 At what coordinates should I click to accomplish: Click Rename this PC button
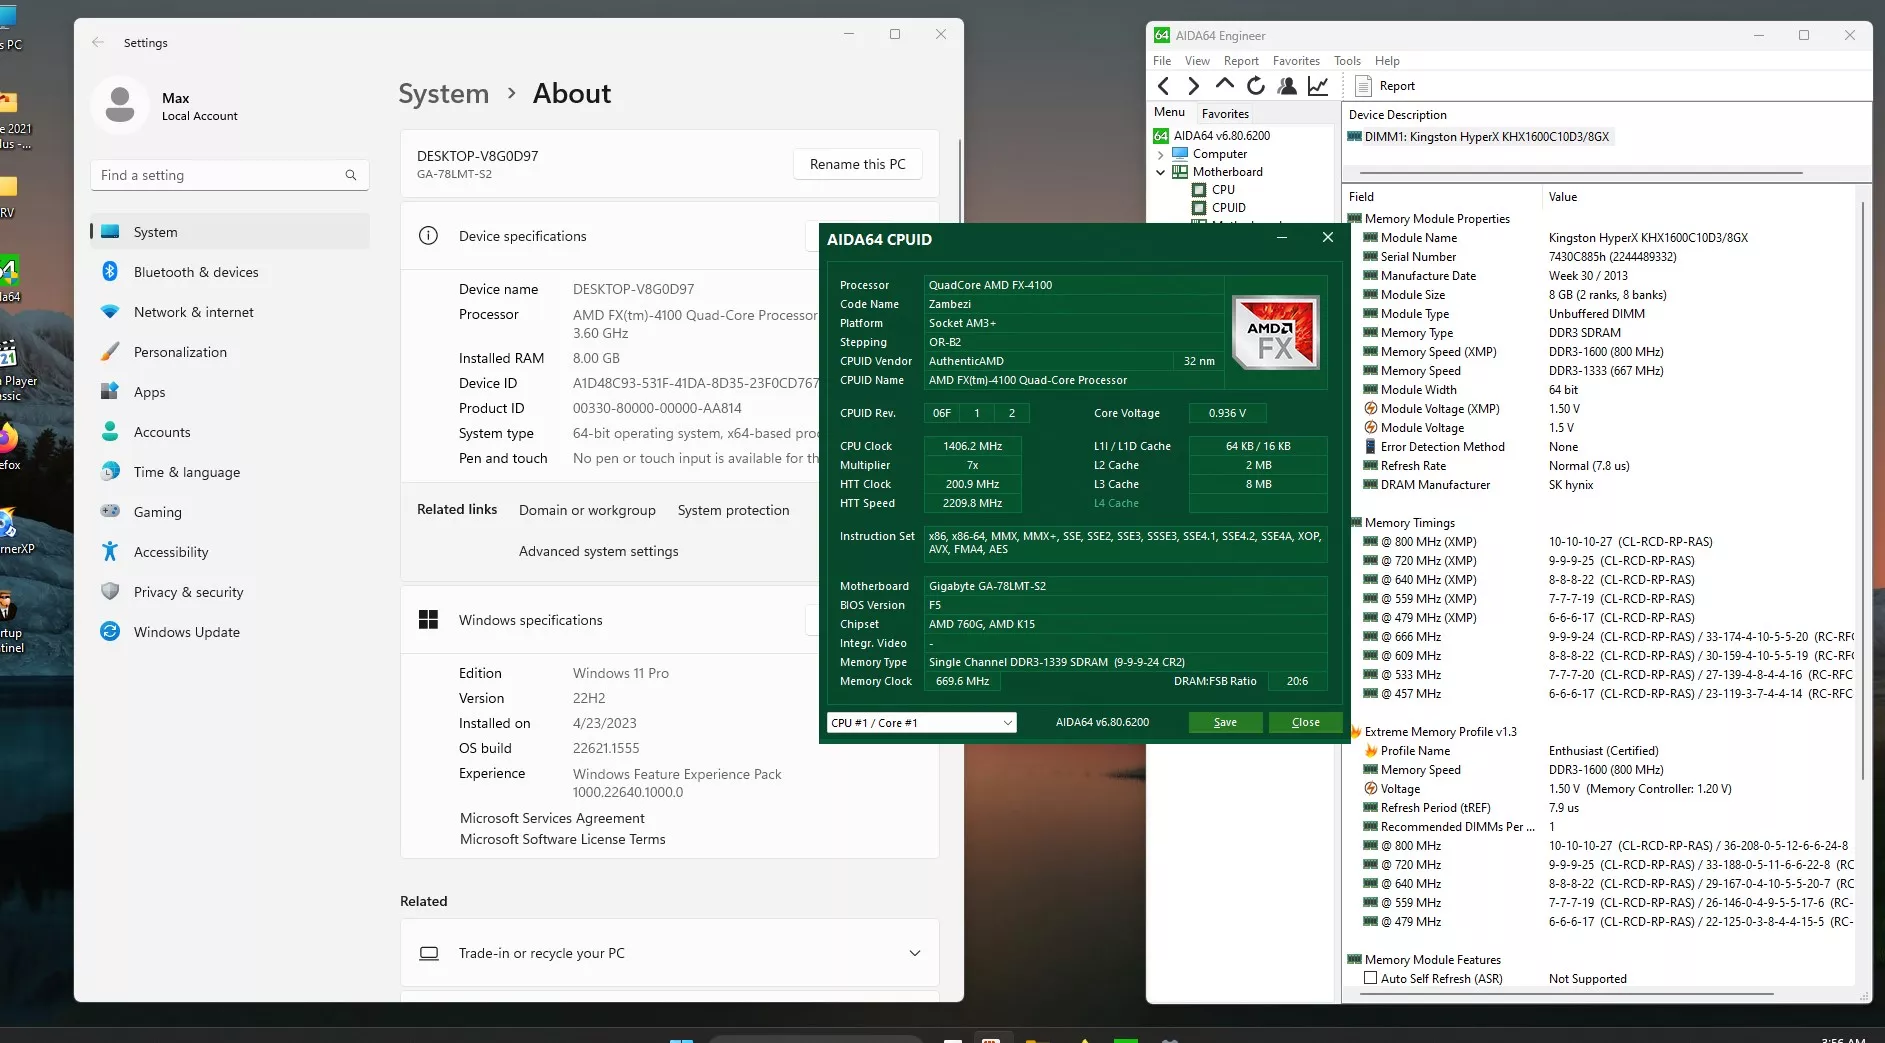point(858,164)
